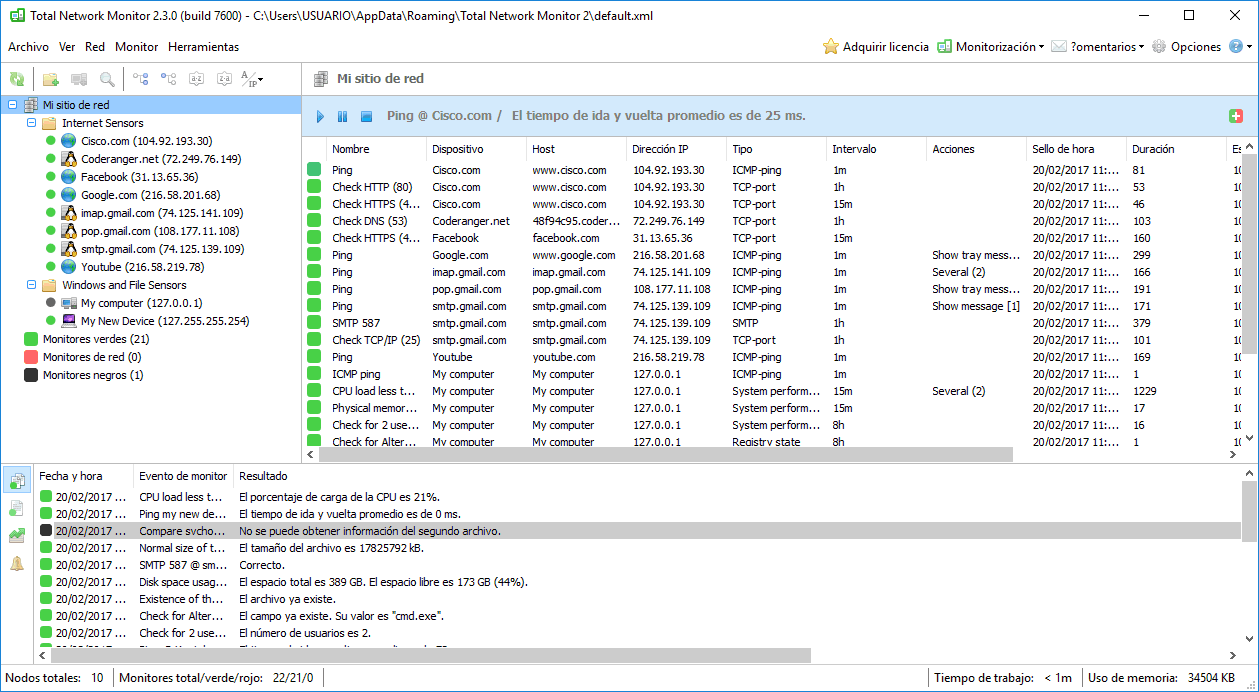Click the expand all tree nodes icon
The width and height of the screenshot is (1259, 692).
point(141,79)
